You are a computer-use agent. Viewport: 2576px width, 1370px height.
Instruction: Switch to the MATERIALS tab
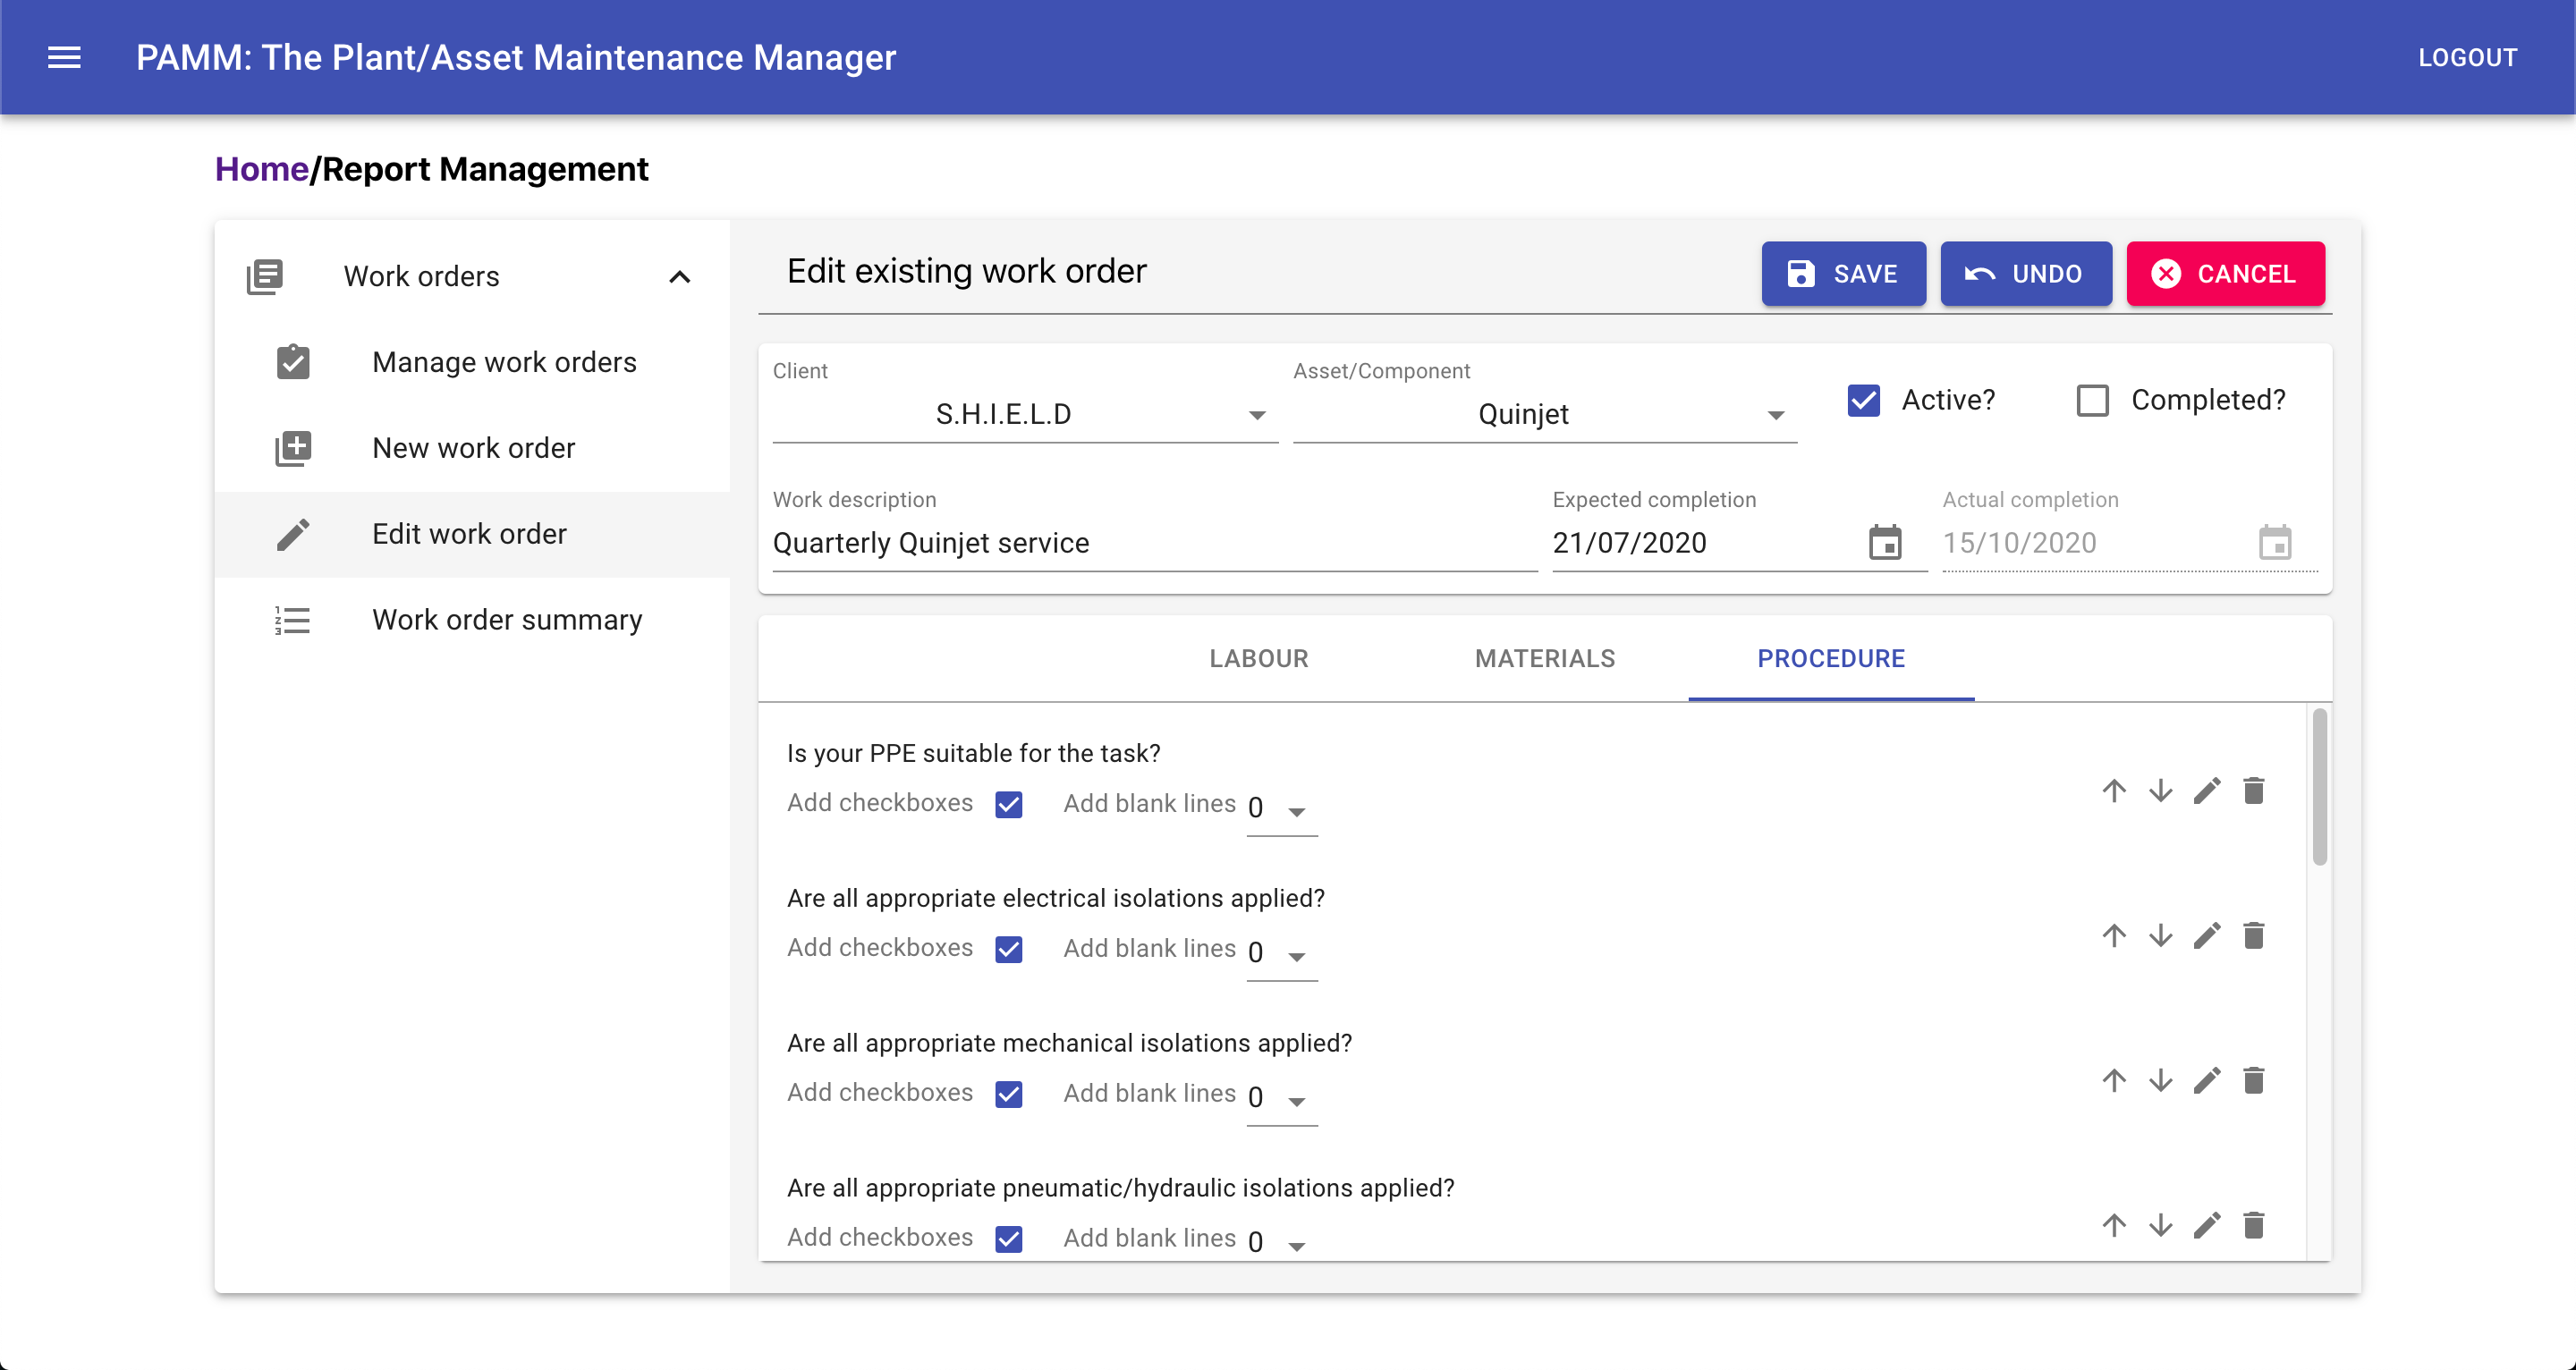[x=1545, y=659]
